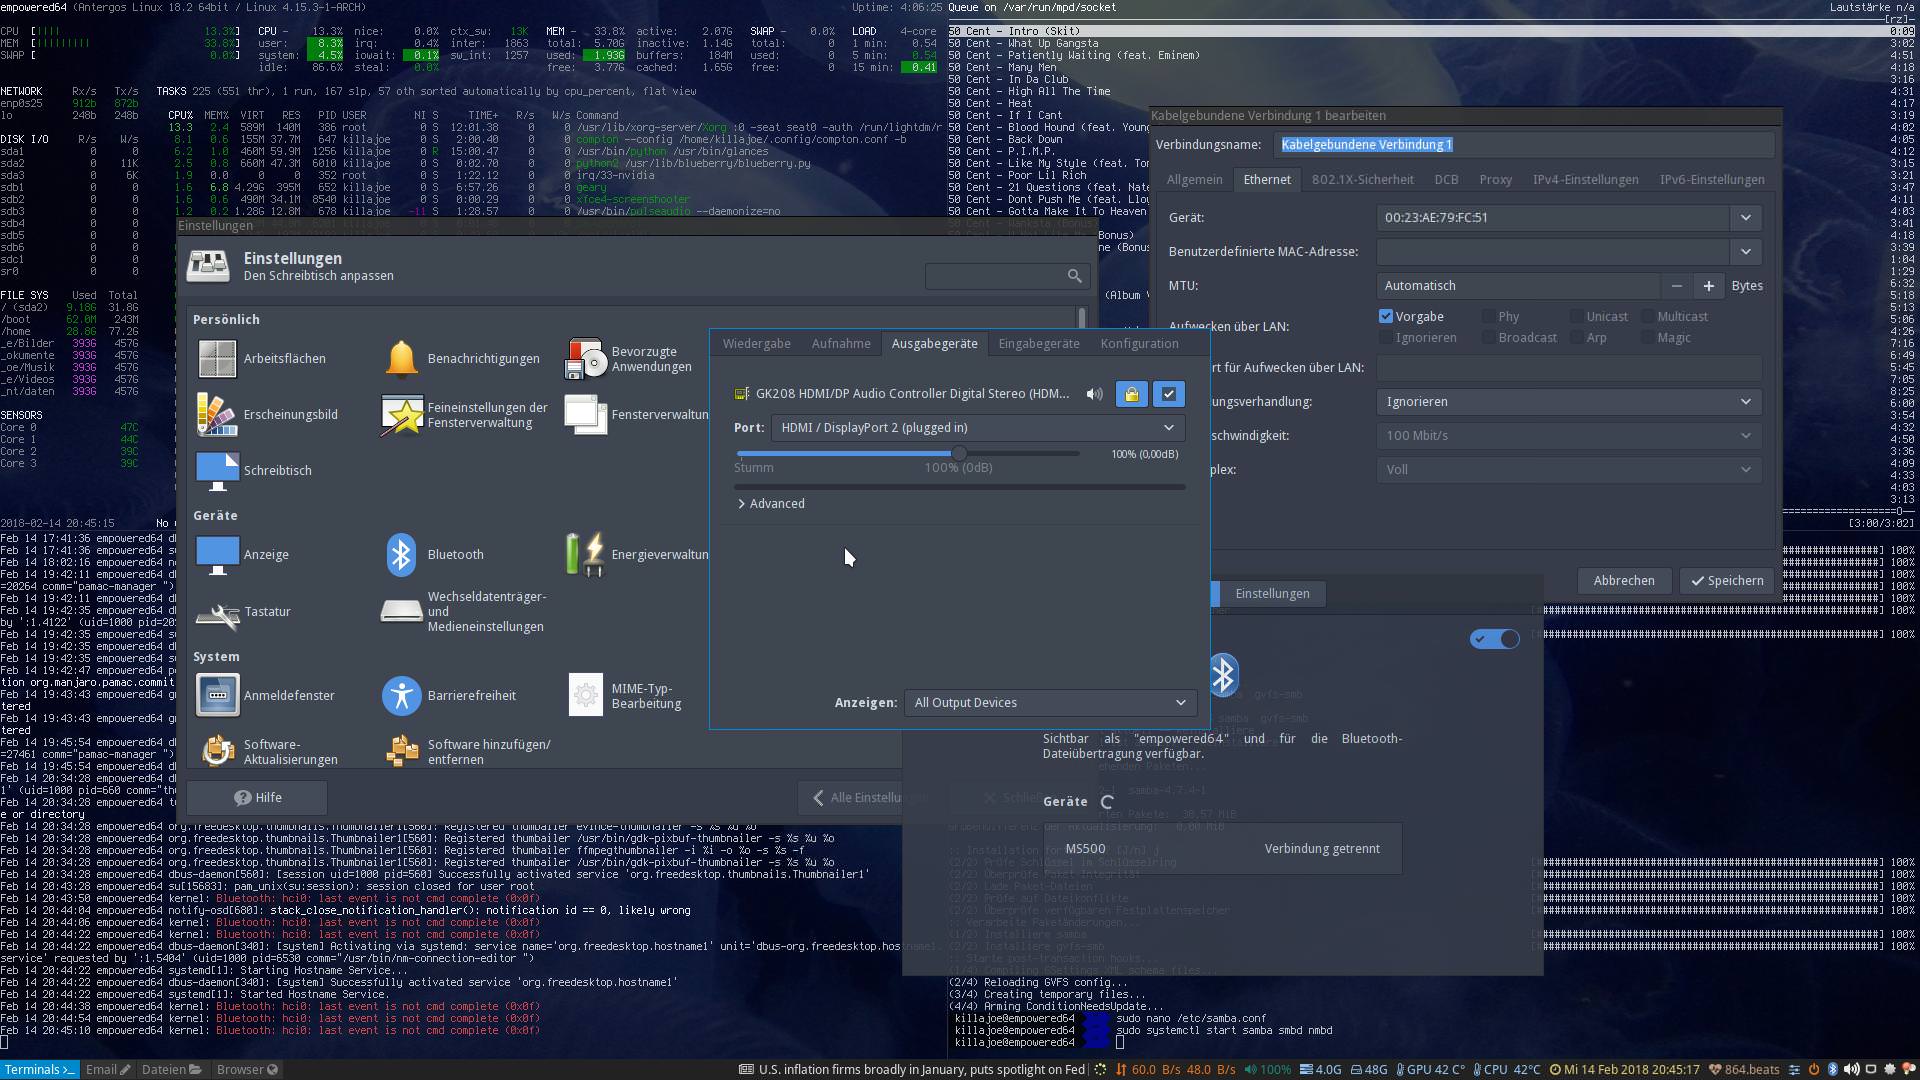Mute the GK208 HDMI audio output
The height and width of the screenshot is (1080, 1920).
tap(1095, 394)
